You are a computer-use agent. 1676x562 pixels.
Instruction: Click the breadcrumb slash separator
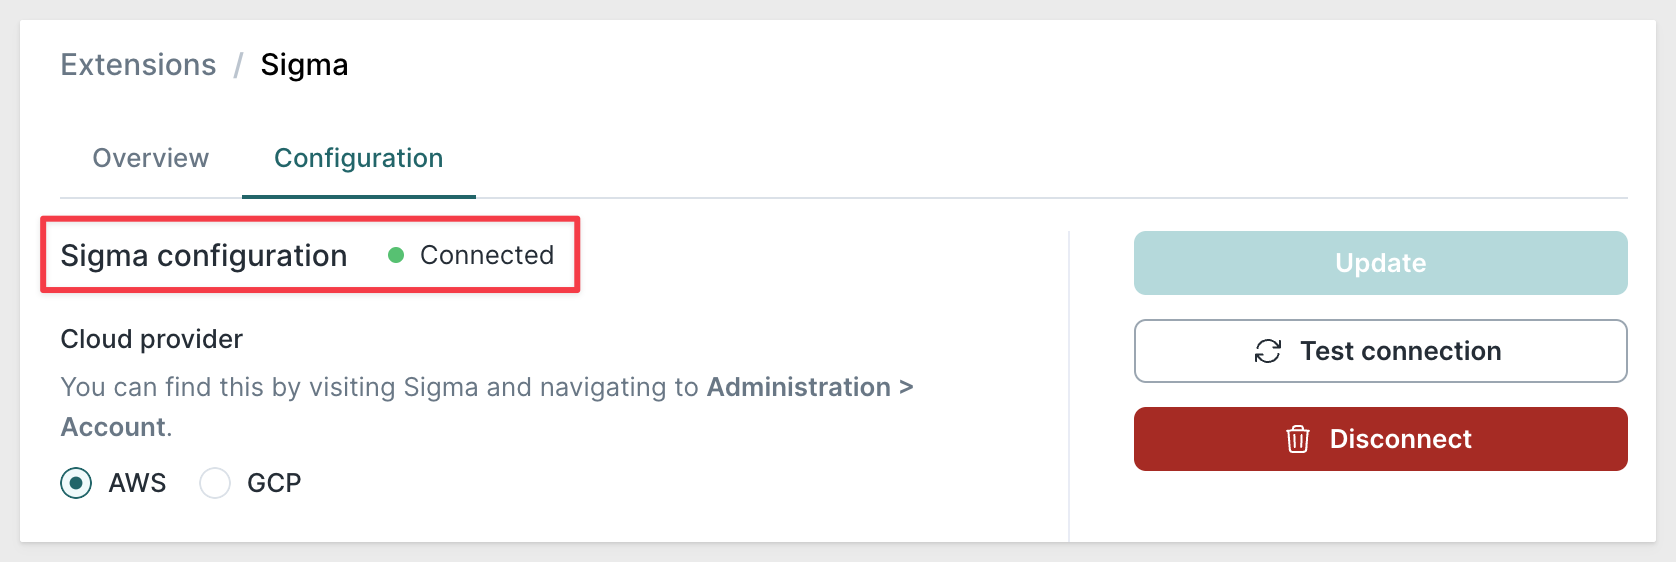coord(239,65)
